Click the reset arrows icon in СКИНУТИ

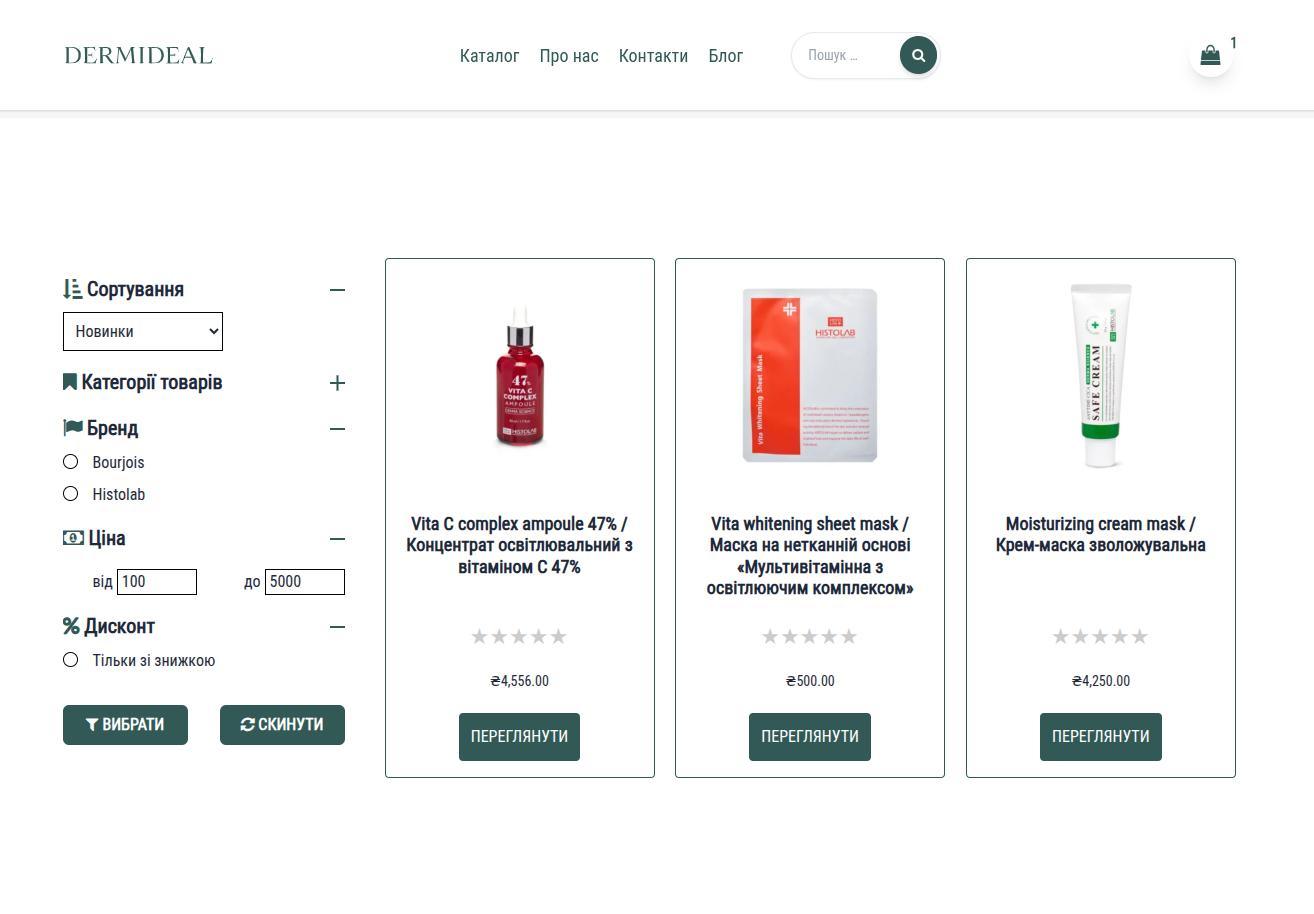[x=247, y=724]
